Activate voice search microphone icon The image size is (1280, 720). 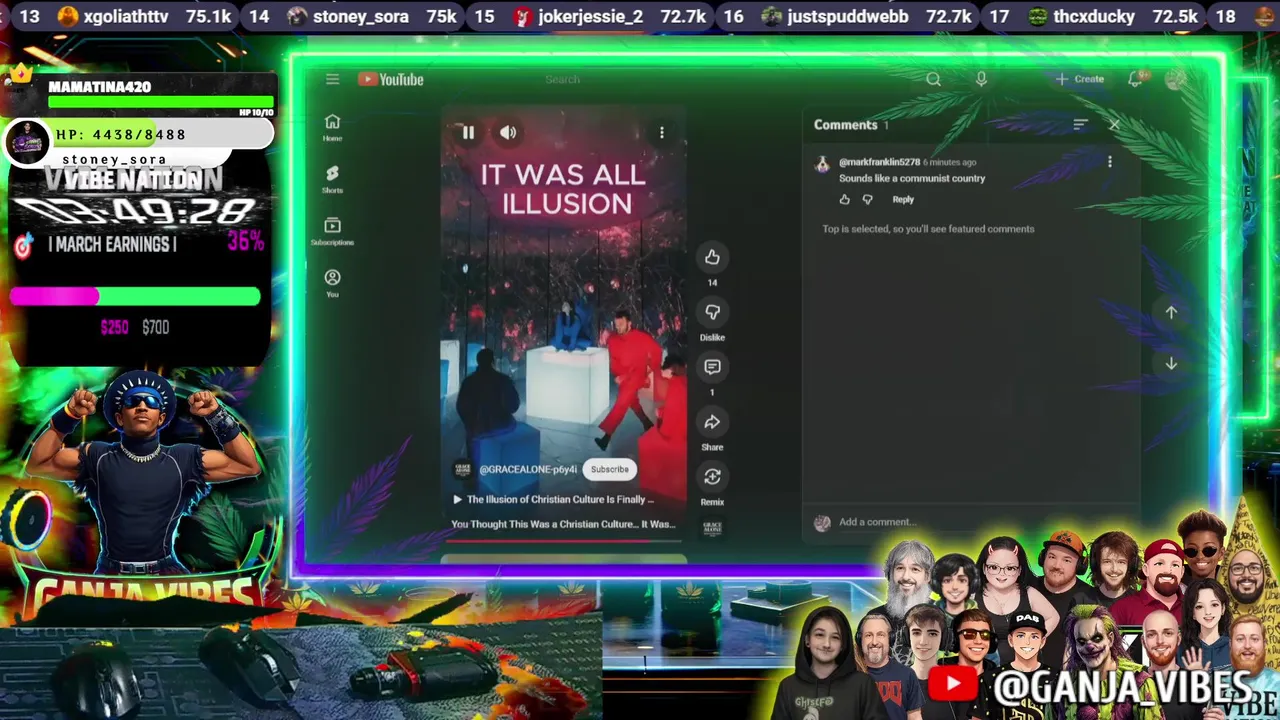(x=981, y=79)
